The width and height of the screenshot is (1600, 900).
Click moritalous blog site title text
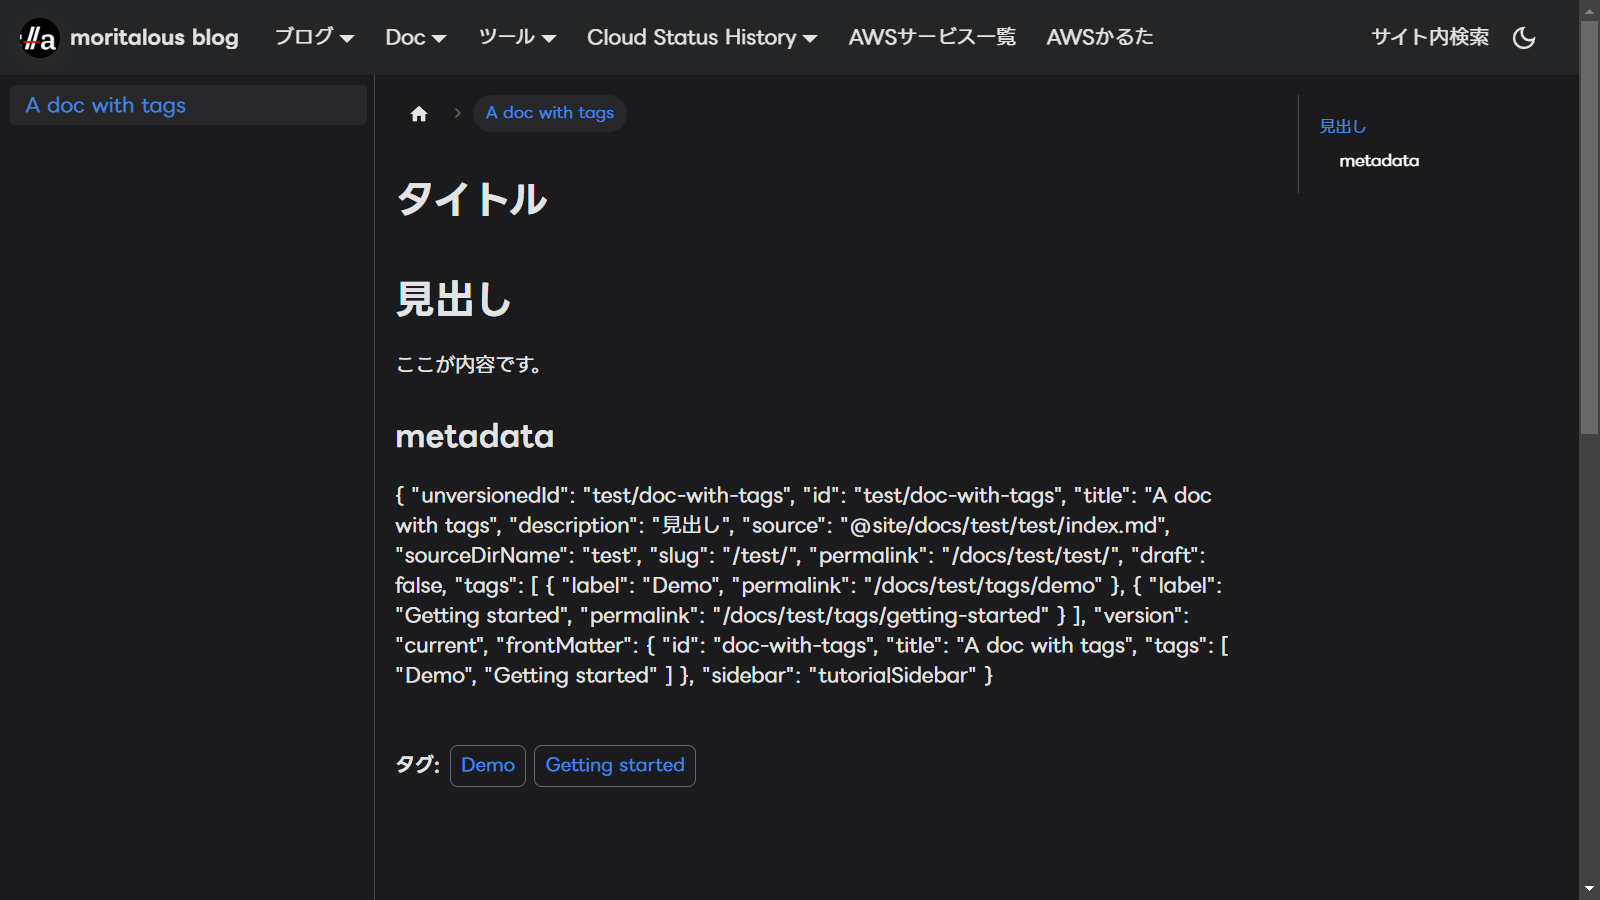pyautogui.click(x=154, y=38)
